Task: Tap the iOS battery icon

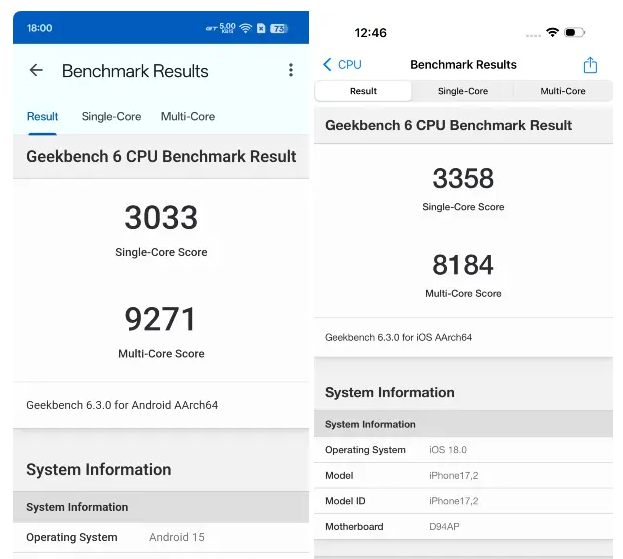Action: (574, 33)
